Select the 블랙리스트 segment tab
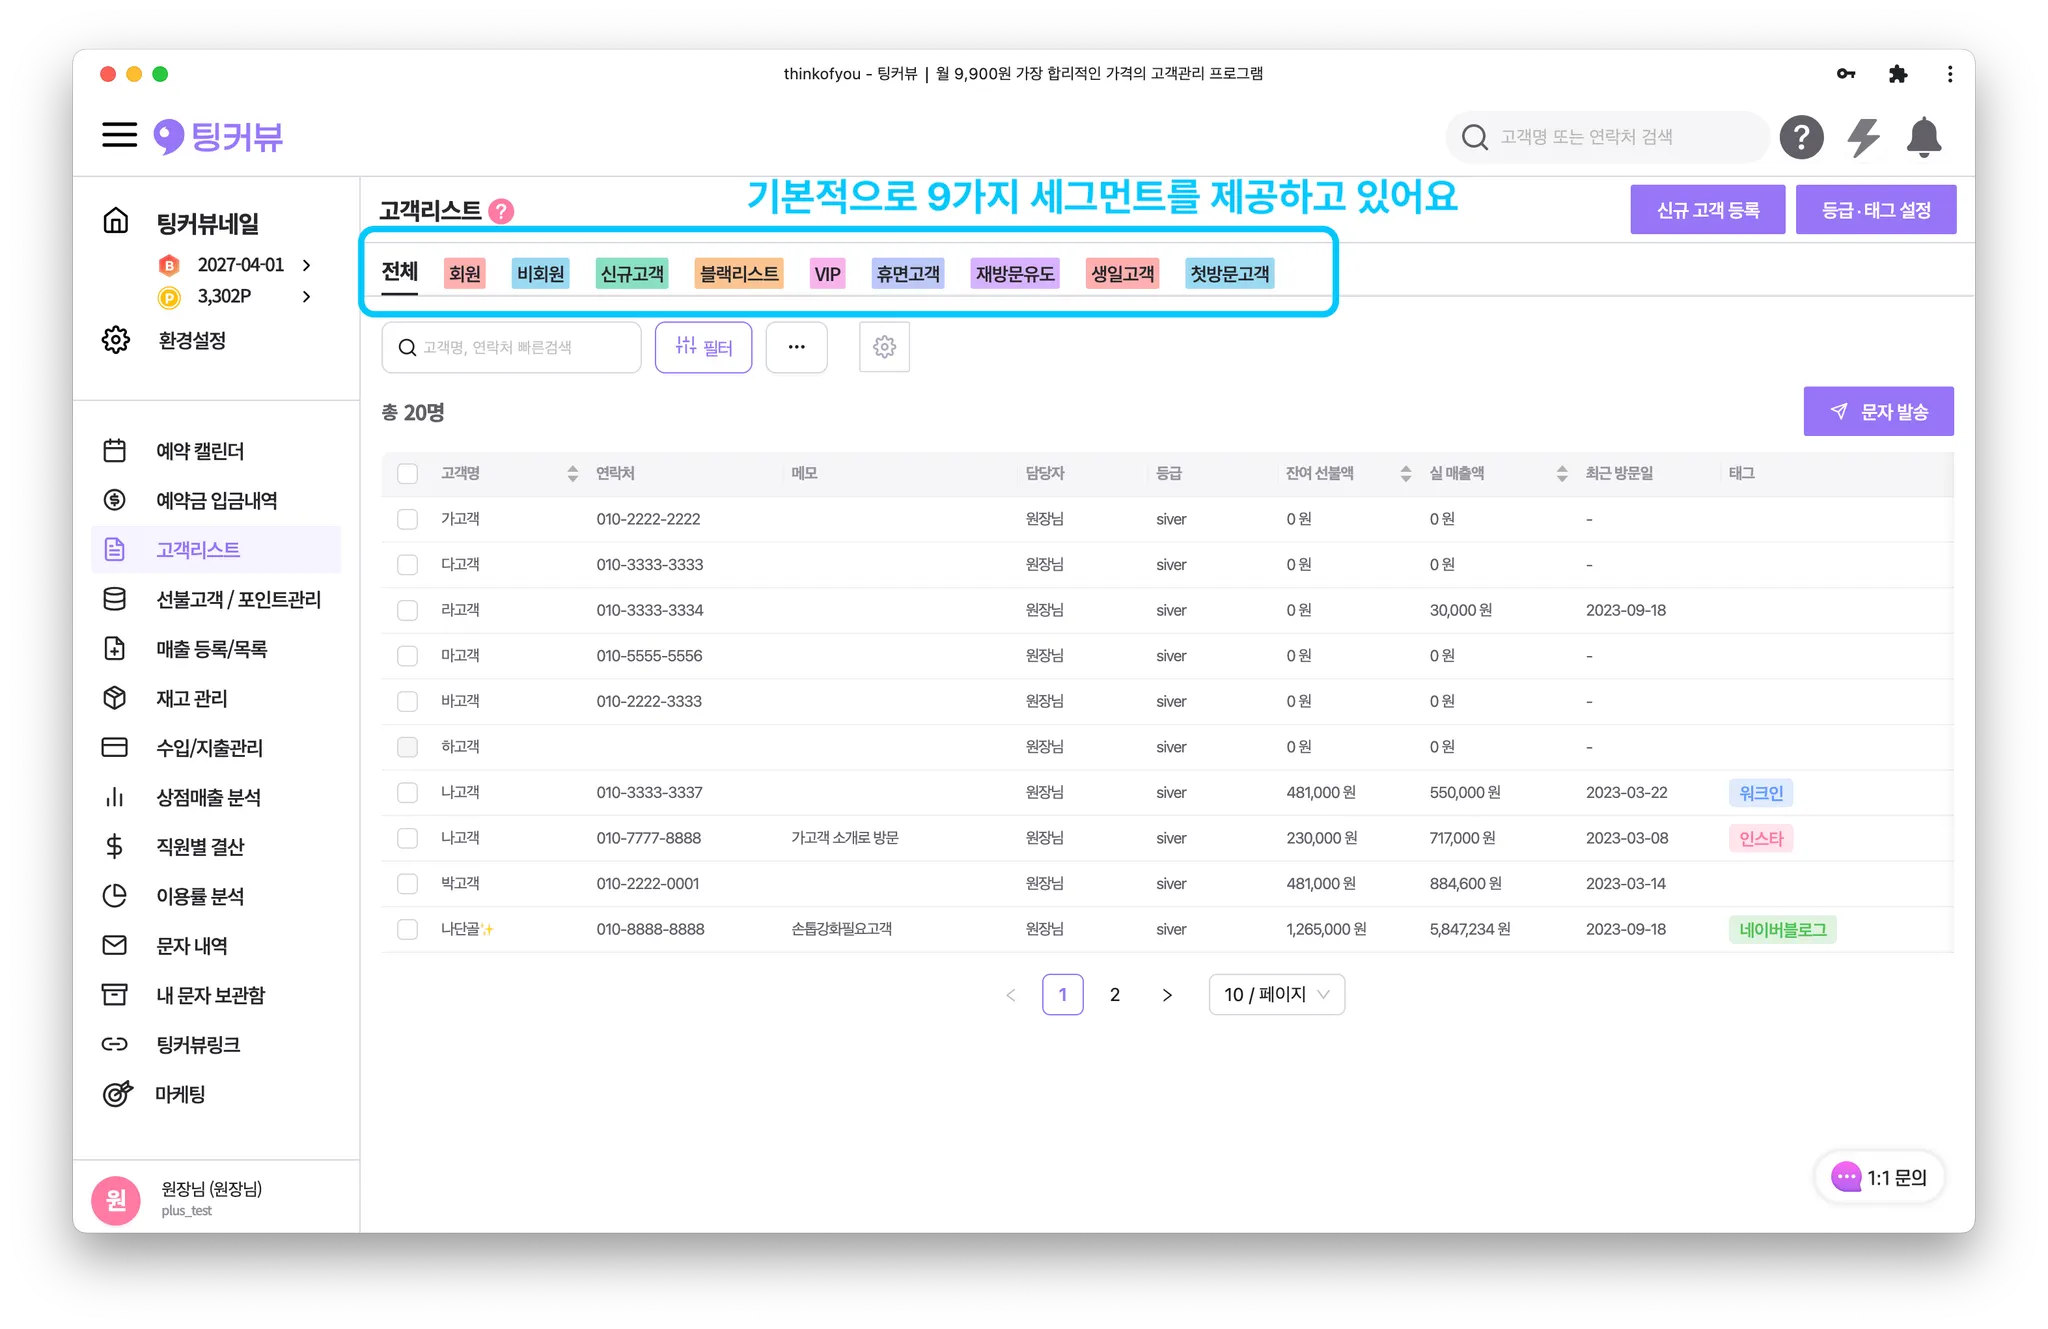This screenshot has width=2048, height=1329. click(738, 274)
